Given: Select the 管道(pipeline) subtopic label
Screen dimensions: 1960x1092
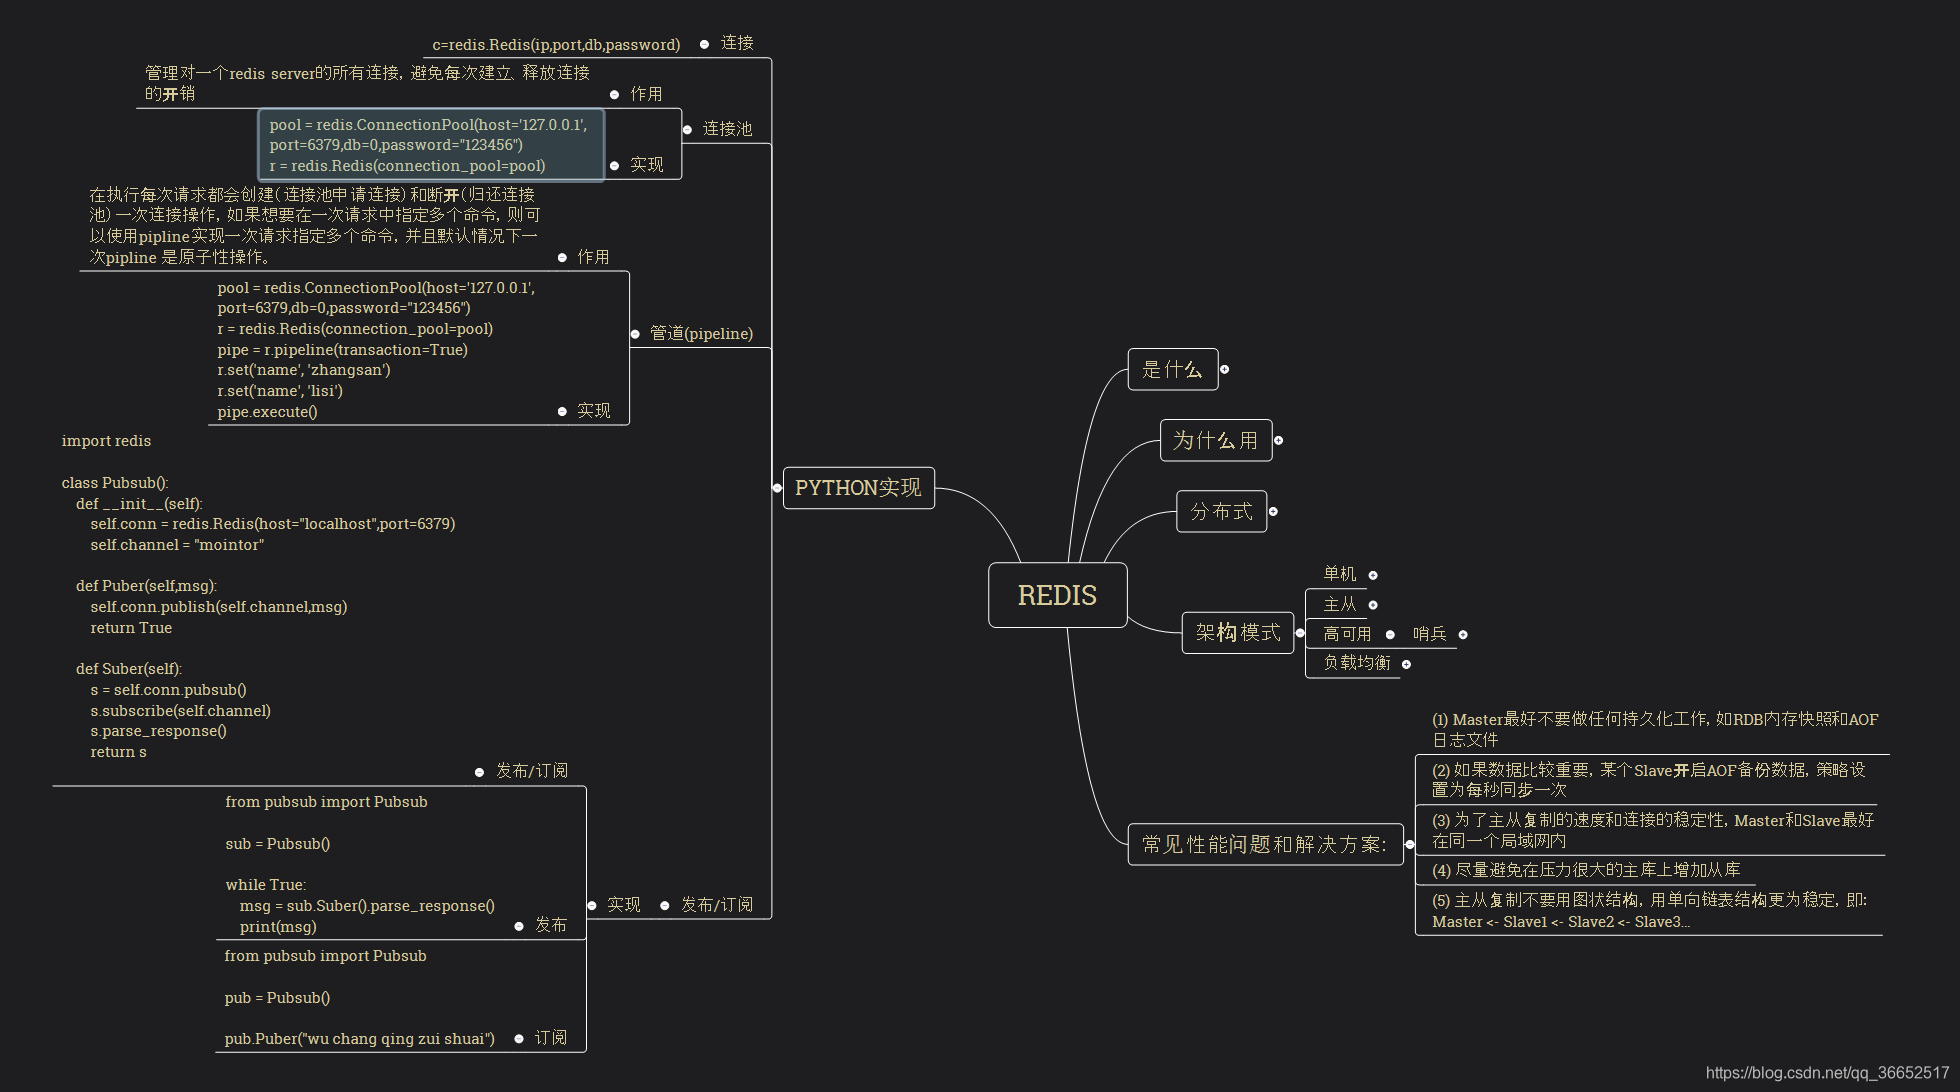Looking at the screenshot, I should click(701, 333).
